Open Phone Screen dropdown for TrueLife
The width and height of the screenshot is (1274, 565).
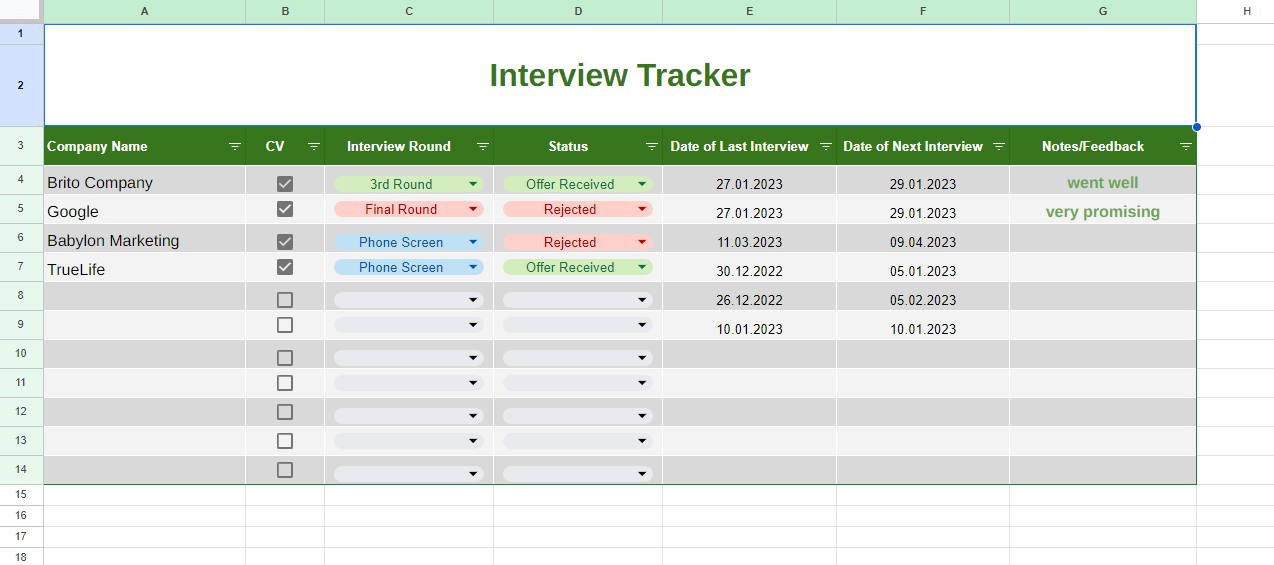(409, 267)
